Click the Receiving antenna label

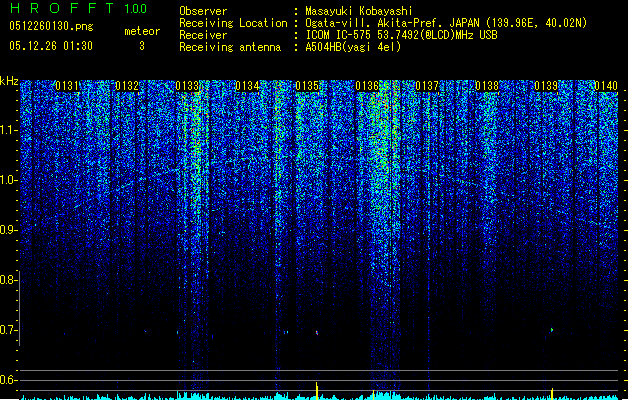(x=230, y=47)
